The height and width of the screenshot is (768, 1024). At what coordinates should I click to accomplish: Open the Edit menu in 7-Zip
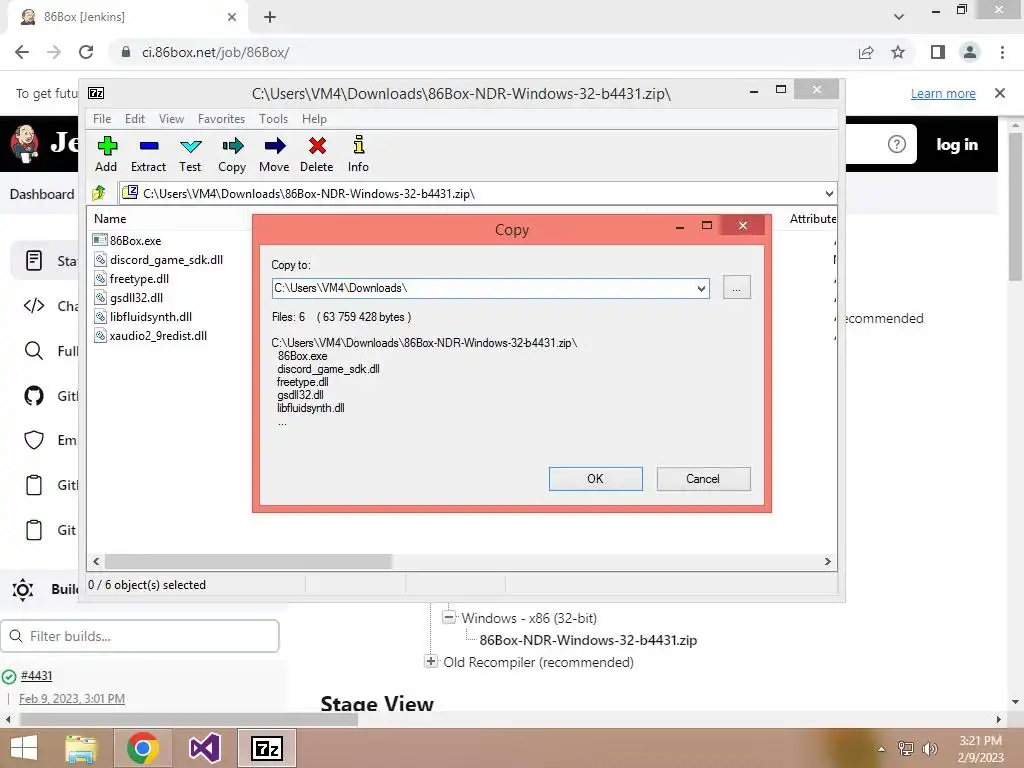[135, 119]
